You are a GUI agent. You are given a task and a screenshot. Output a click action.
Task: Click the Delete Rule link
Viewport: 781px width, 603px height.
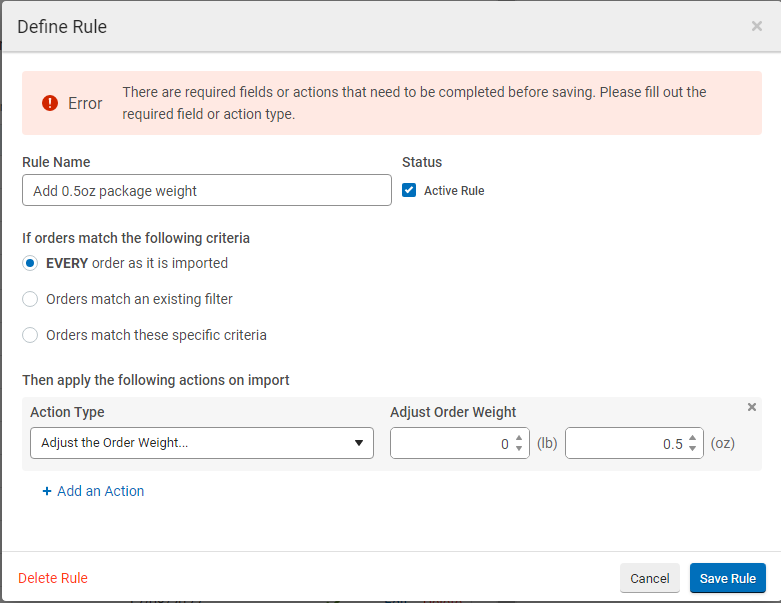[53, 578]
